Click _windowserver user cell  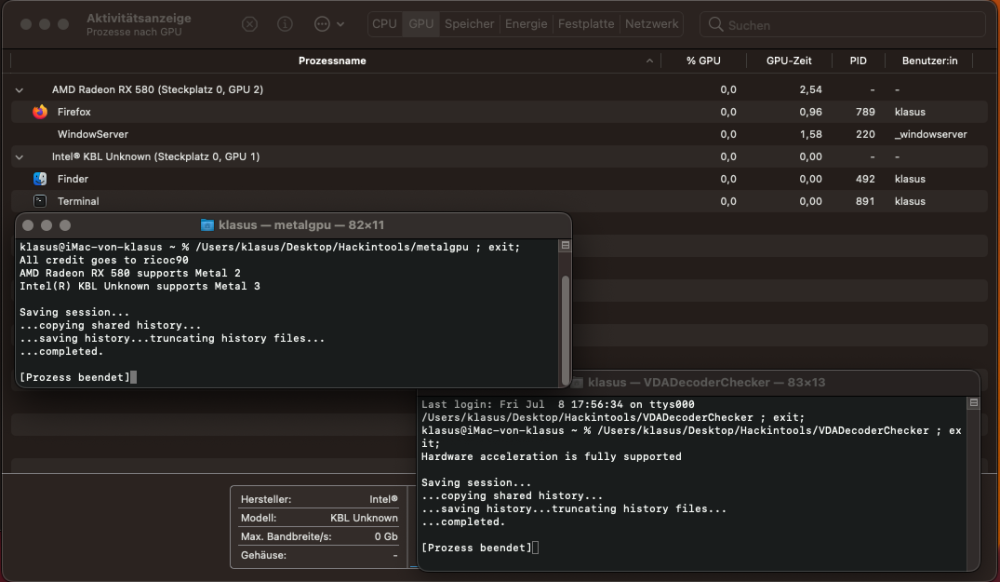[930, 135]
